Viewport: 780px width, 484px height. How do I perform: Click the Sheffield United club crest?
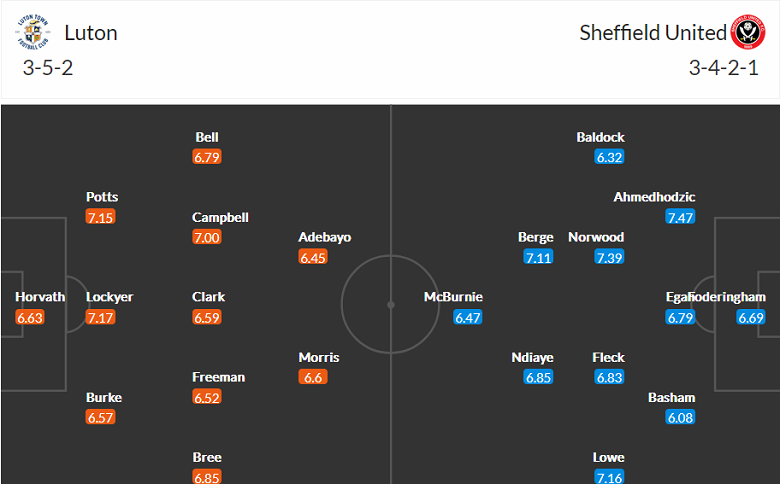pyautogui.click(x=748, y=32)
